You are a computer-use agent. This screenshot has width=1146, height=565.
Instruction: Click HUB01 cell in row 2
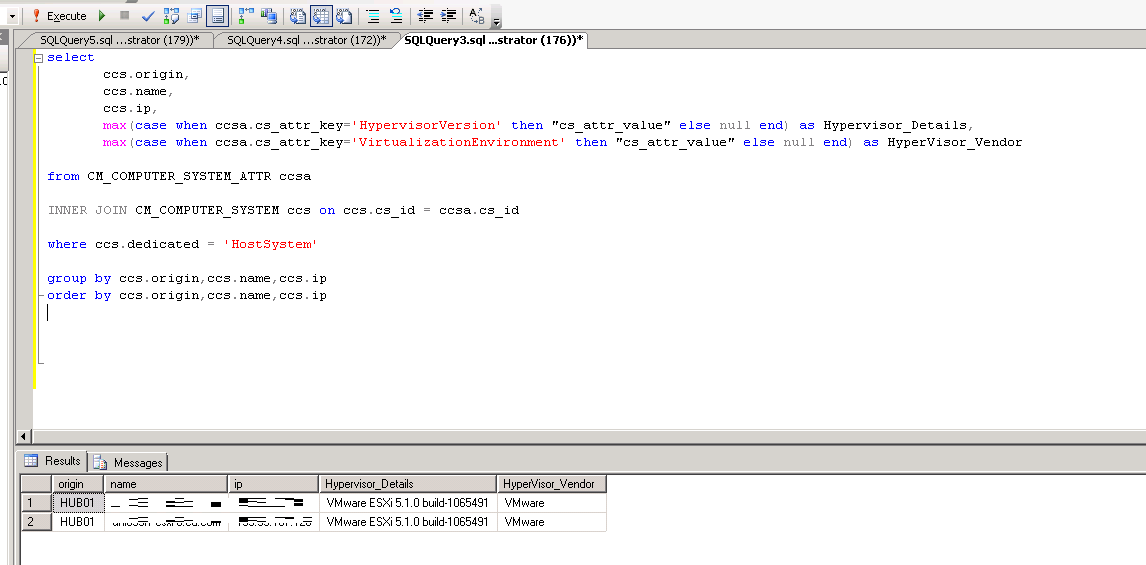78,522
